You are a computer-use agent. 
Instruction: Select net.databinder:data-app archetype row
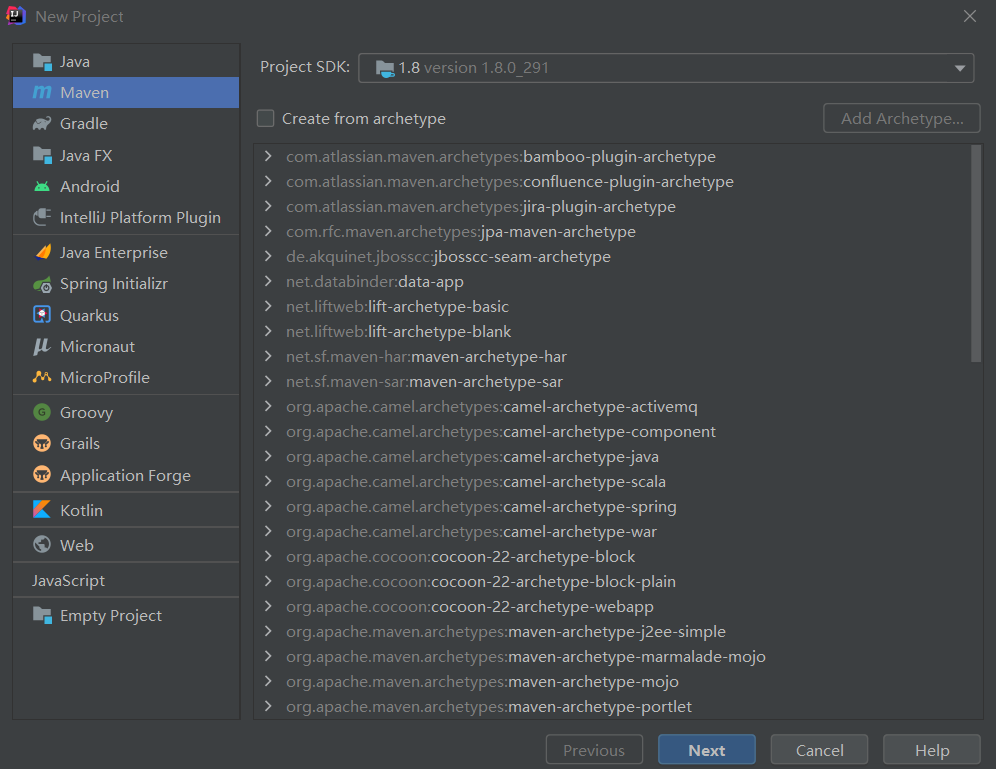pos(612,281)
